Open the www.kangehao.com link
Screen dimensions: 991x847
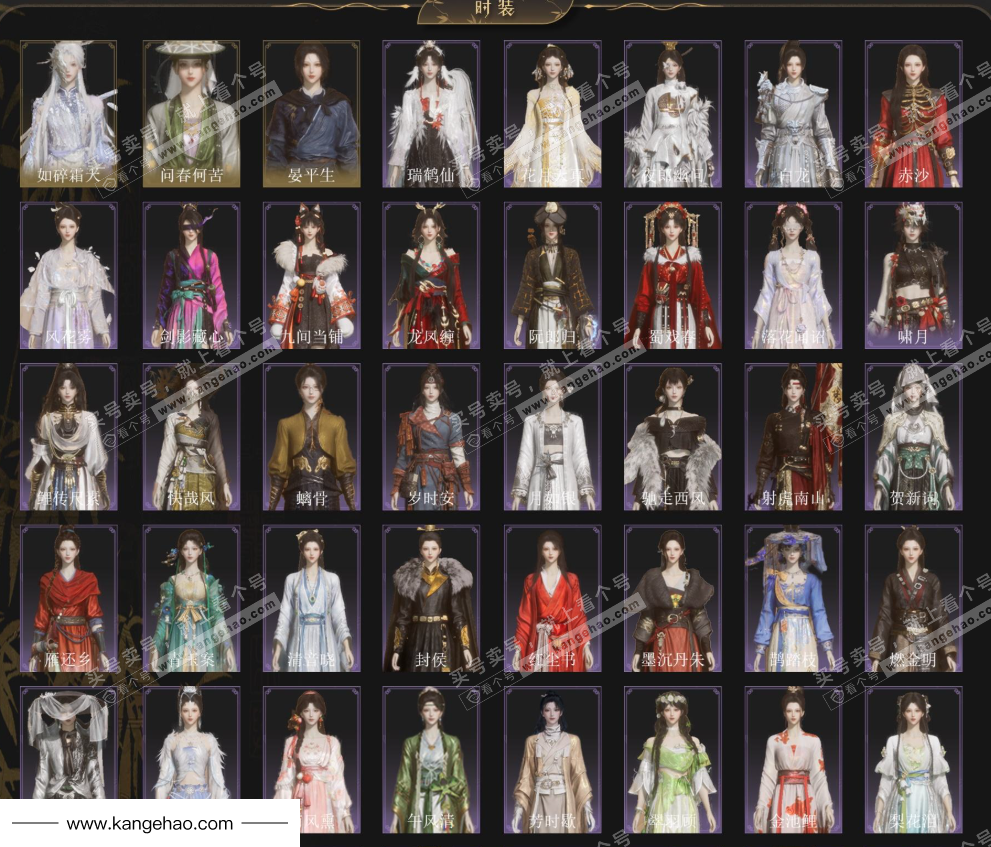[149, 824]
